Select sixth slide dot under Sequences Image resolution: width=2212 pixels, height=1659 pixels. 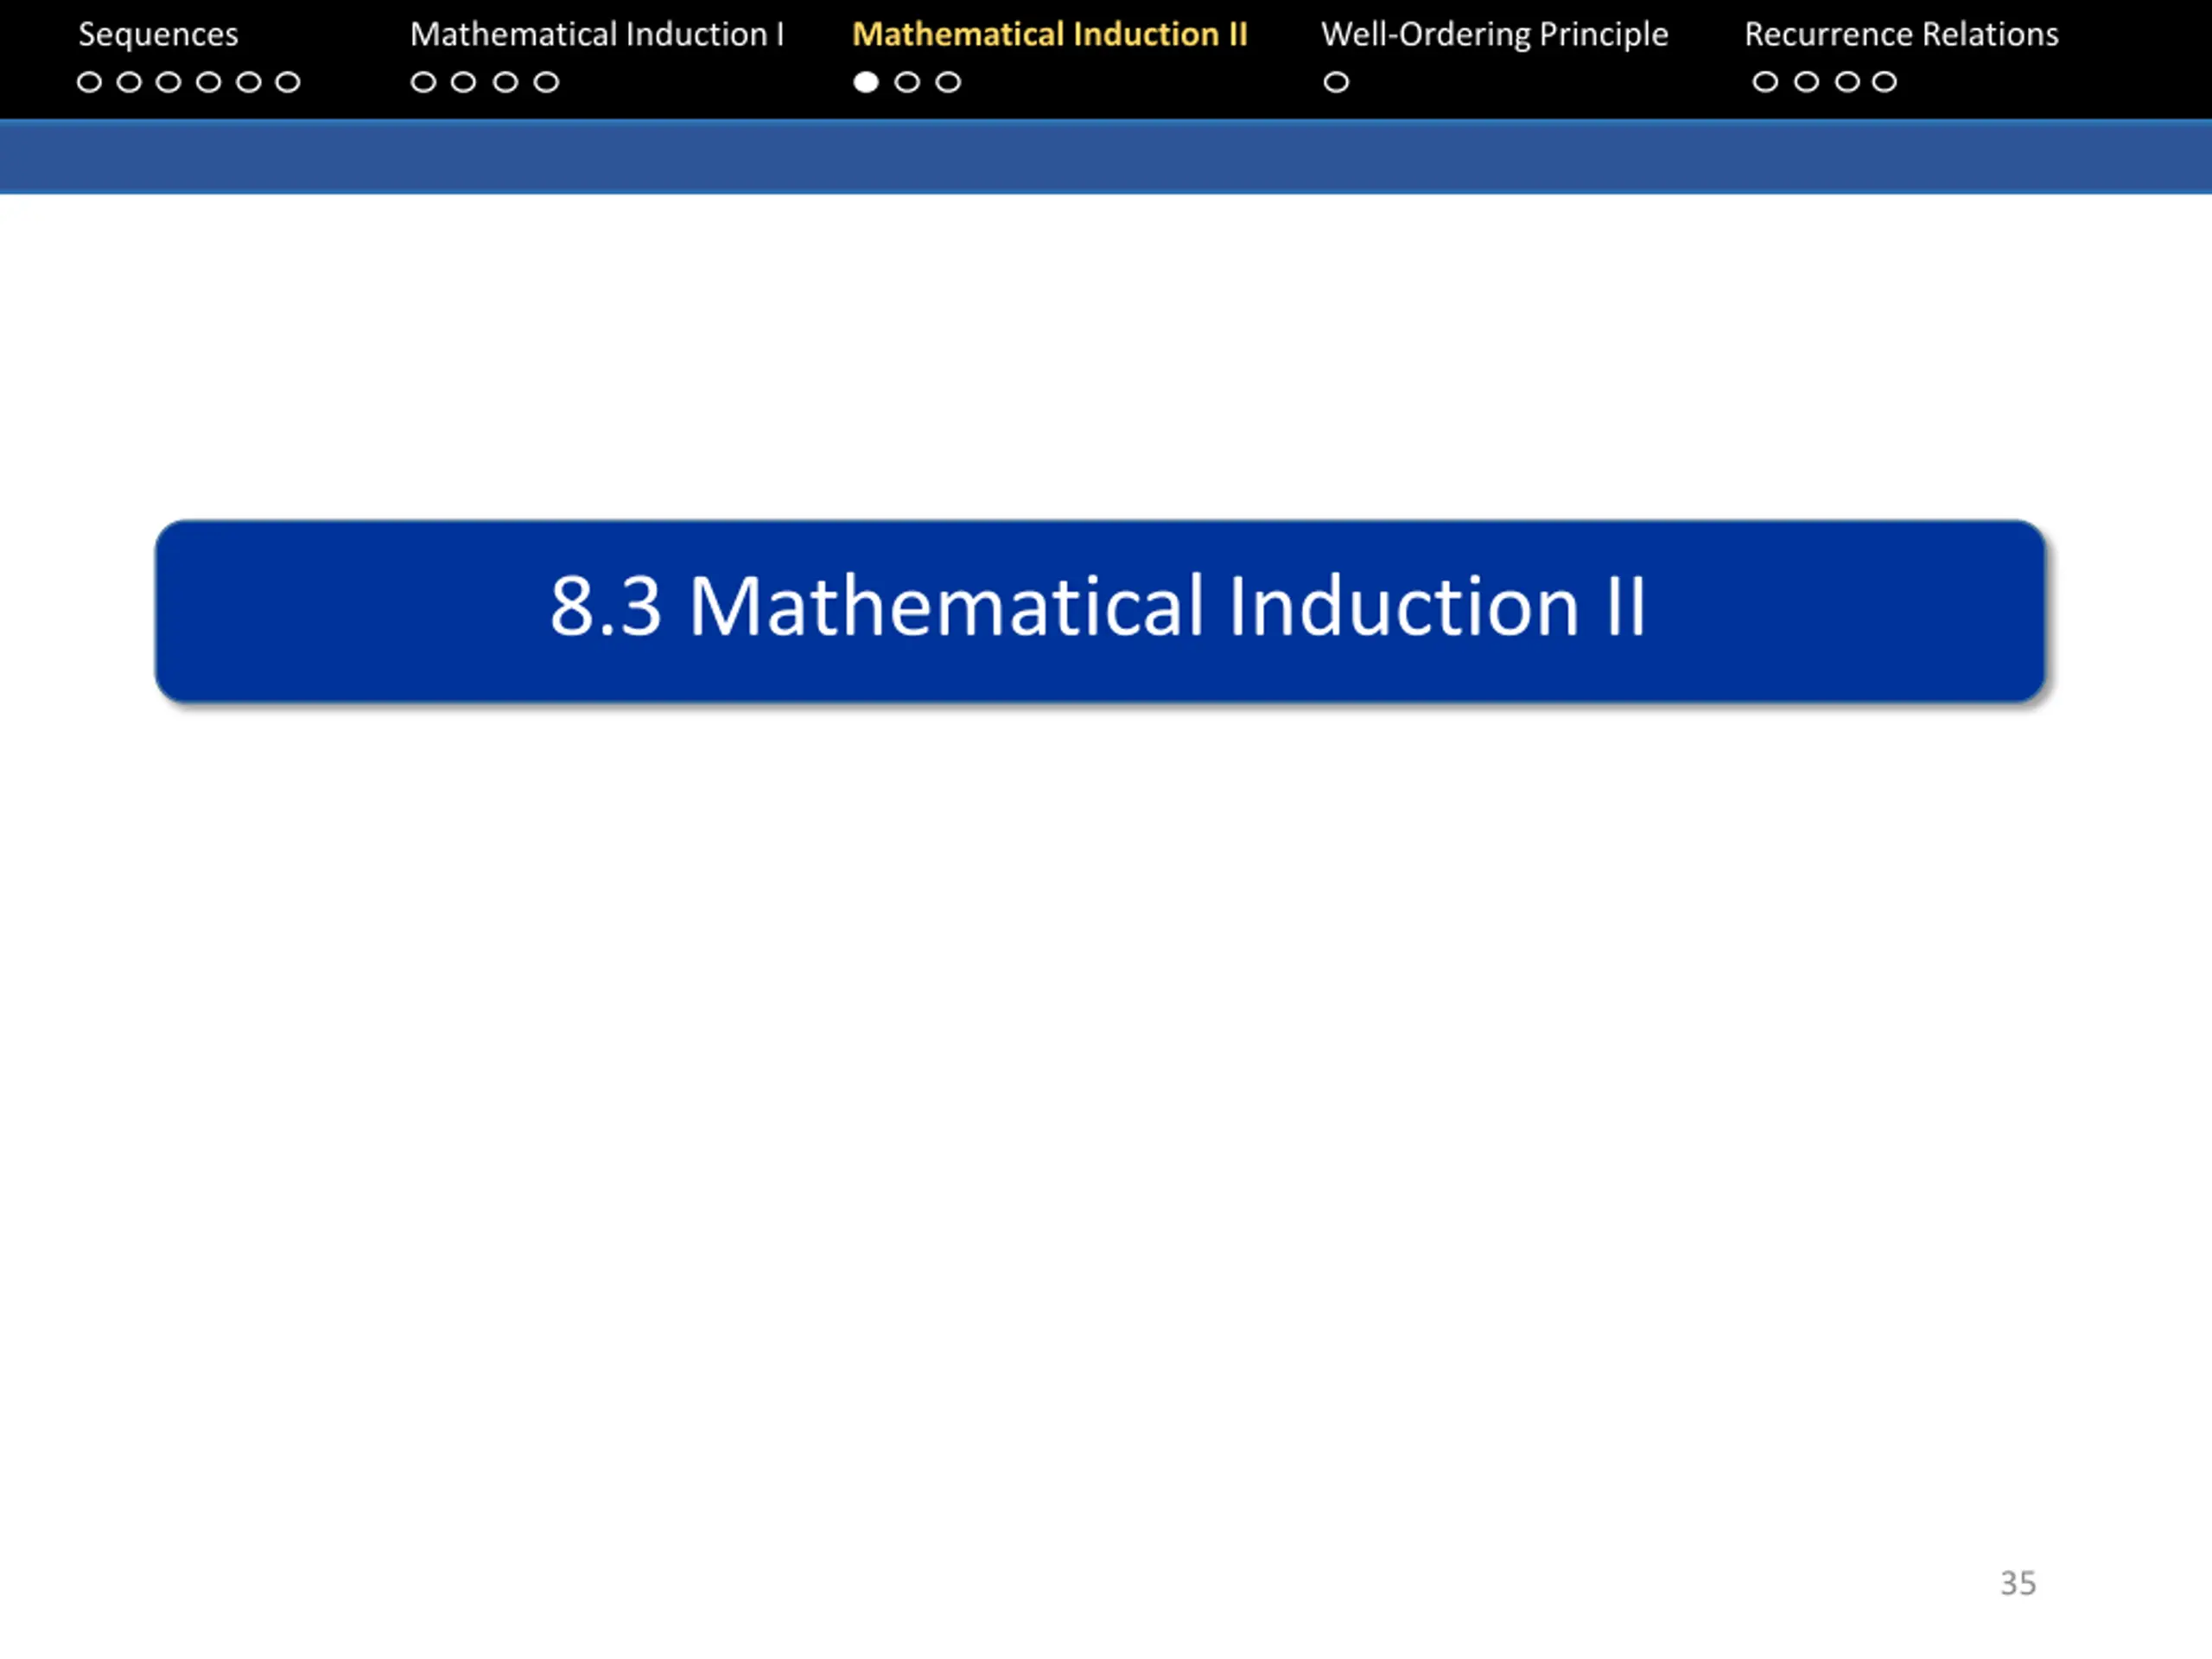[x=288, y=82]
